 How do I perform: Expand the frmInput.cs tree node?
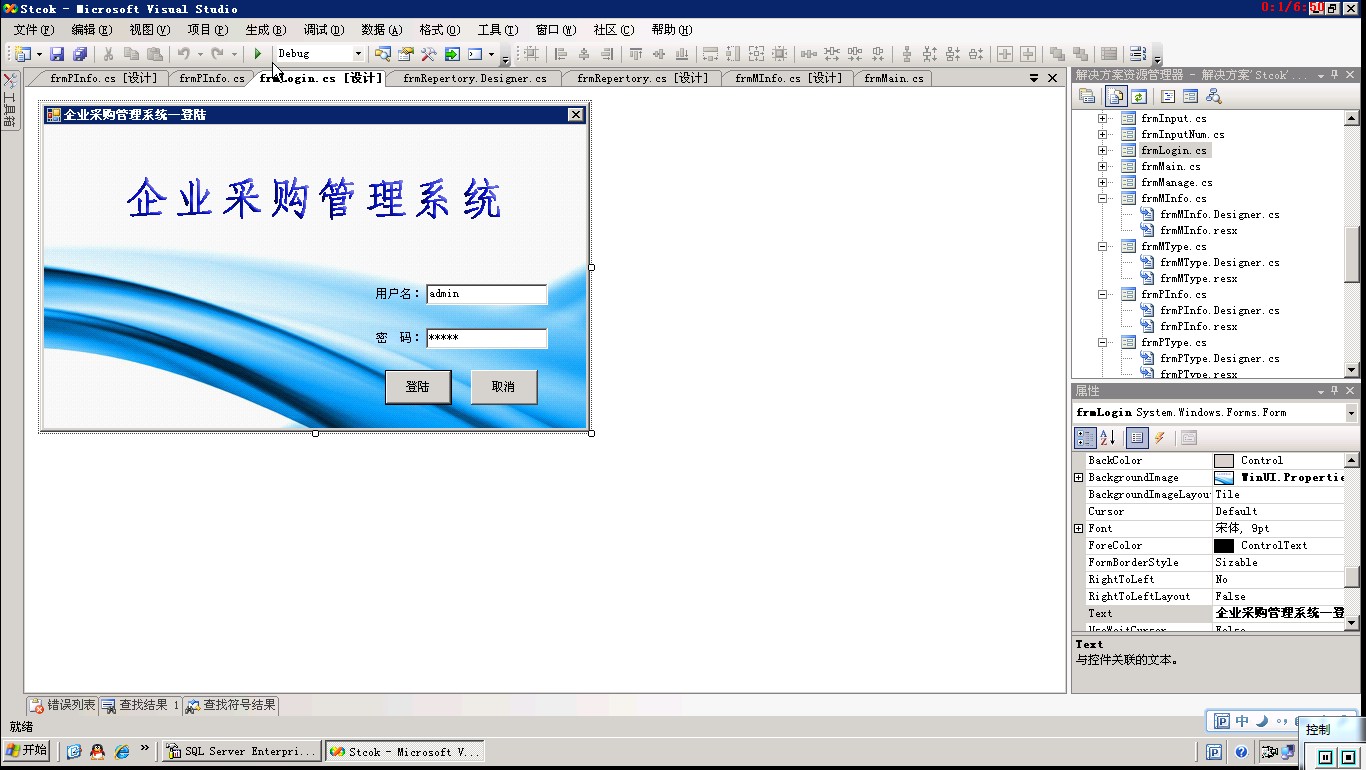pos(1103,118)
